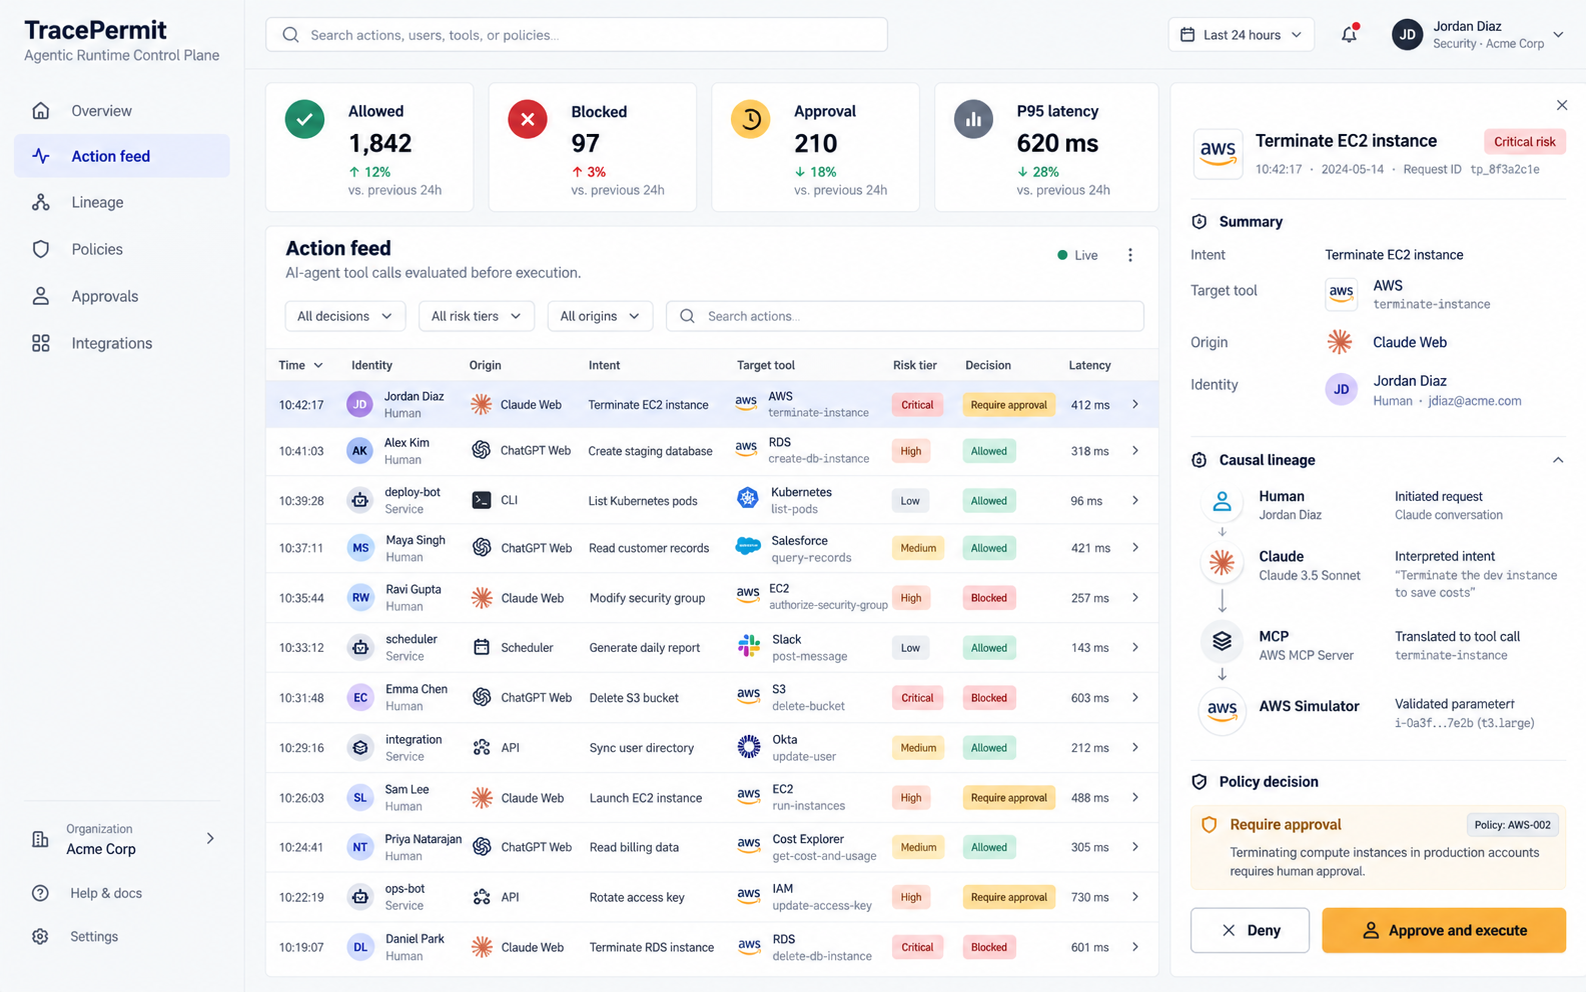This screenshot has height=992, width=1586.
Task: Click the Critical risk badge in panel header
Action: click(x=1524, y=142)
